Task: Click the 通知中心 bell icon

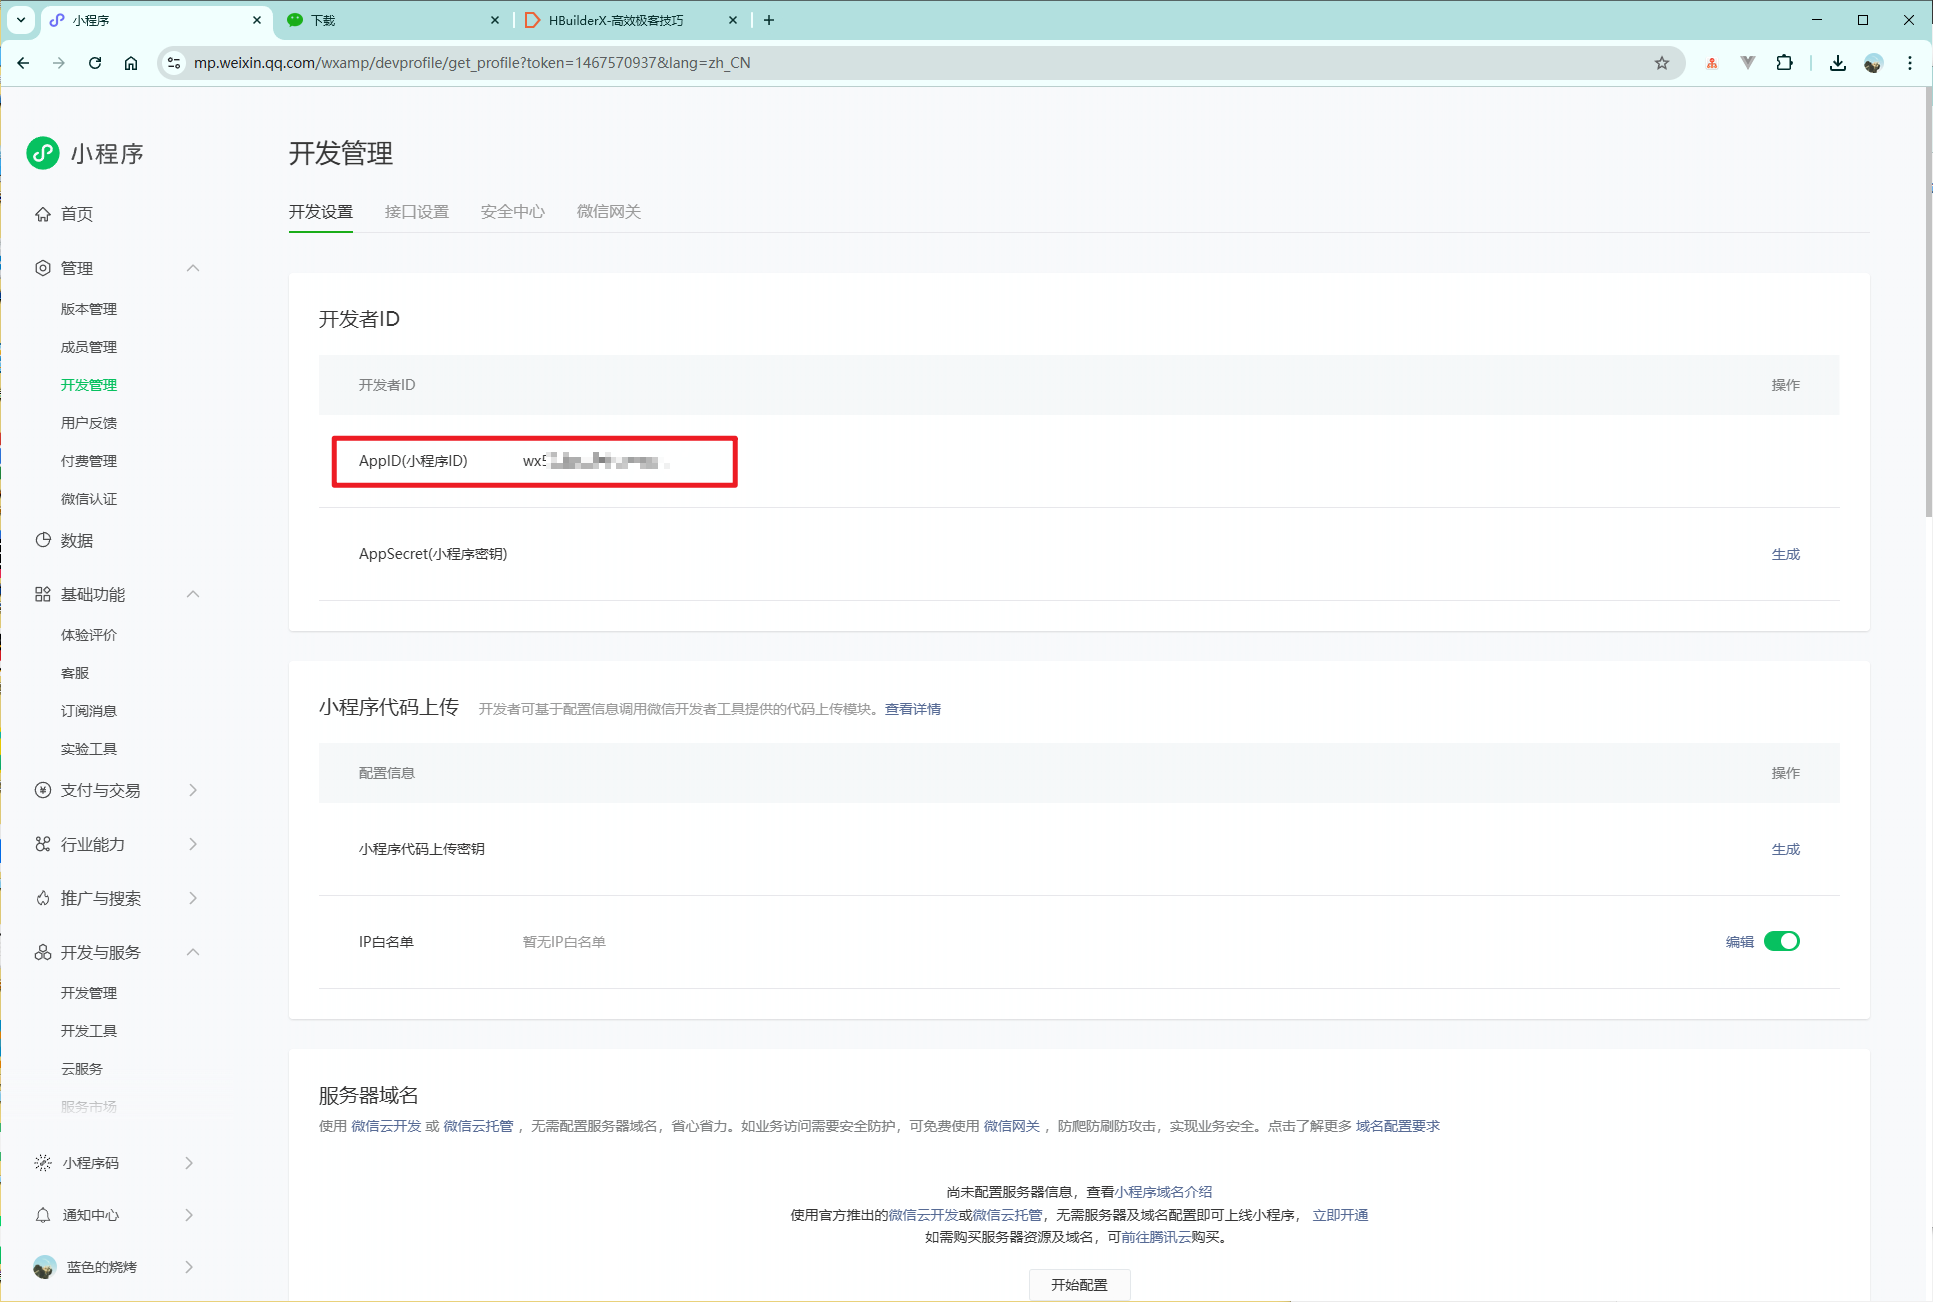Action: (x=43, y=1215)
